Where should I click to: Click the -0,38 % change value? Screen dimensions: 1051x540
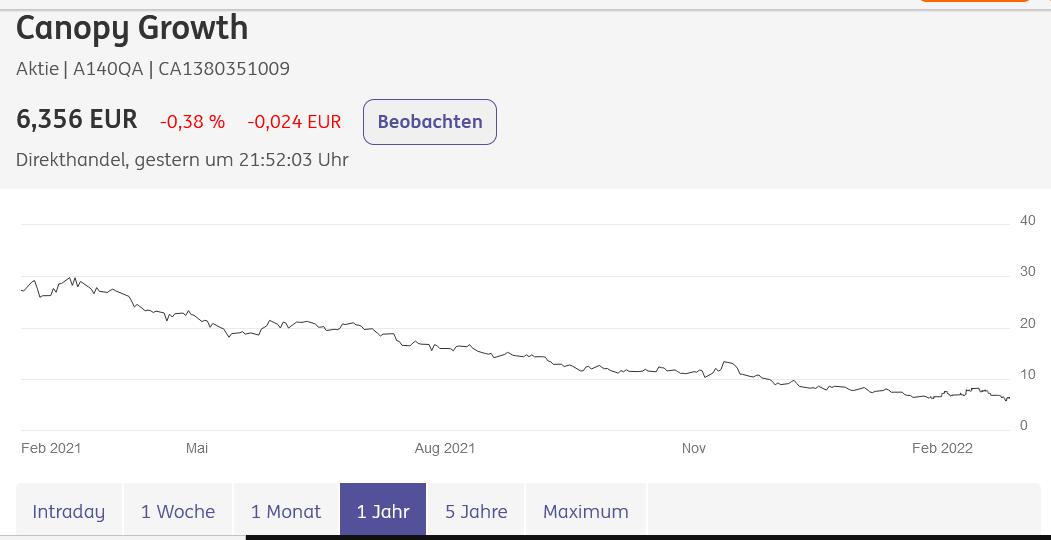point(192,122)
